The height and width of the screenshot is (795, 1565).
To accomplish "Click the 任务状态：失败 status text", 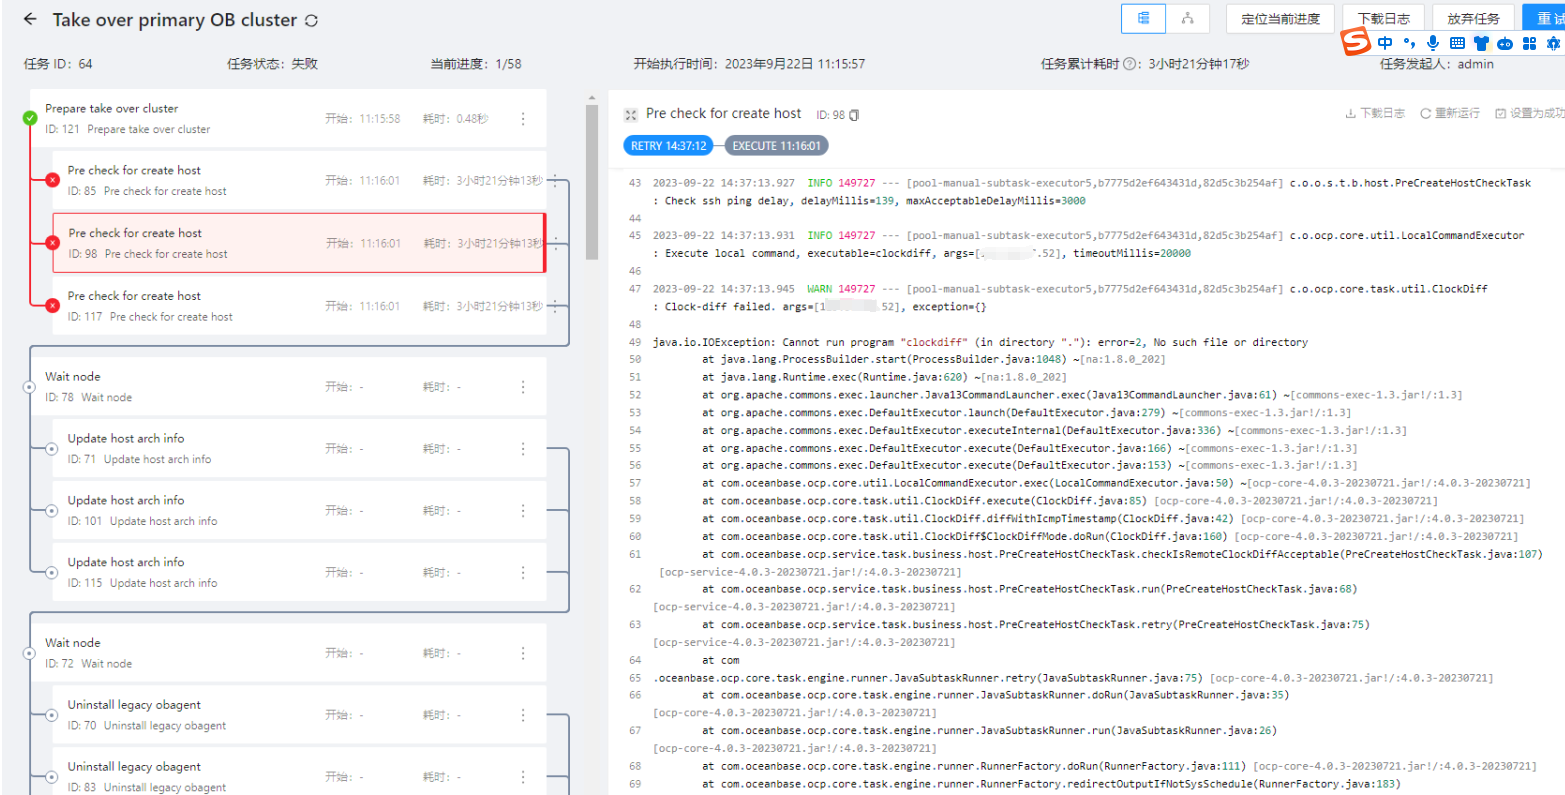I will (272, 64).
